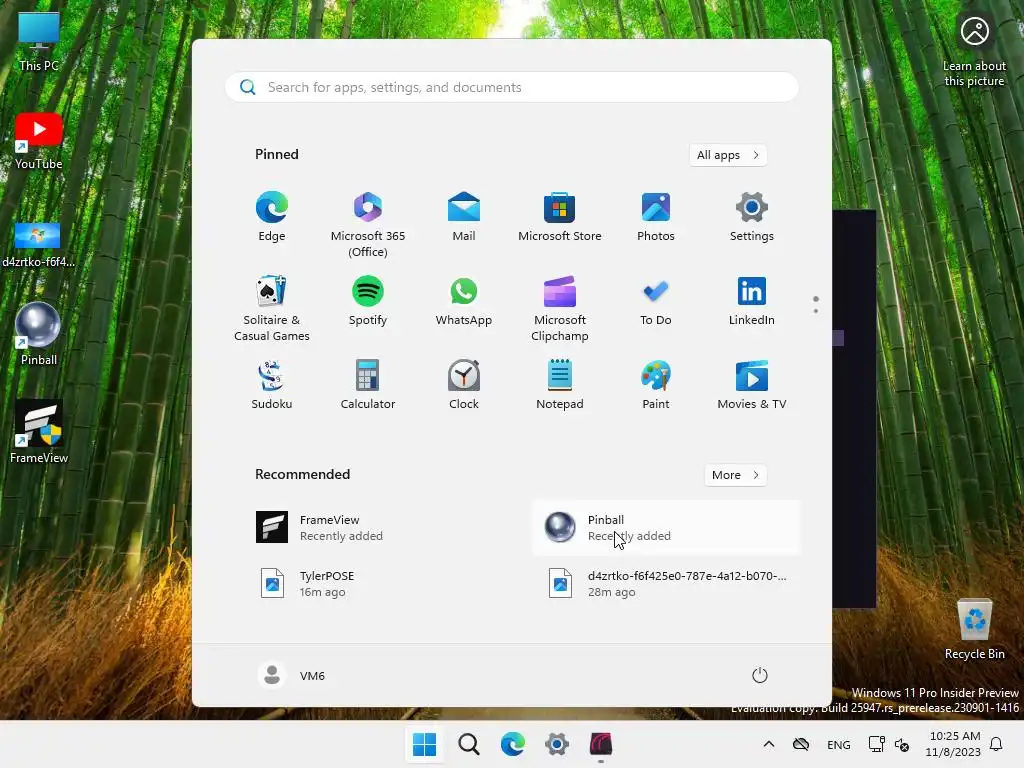This screenshot has height=768, width=1024.
Task: Click the Start menu search box
Action: click(x=512, y=87)
